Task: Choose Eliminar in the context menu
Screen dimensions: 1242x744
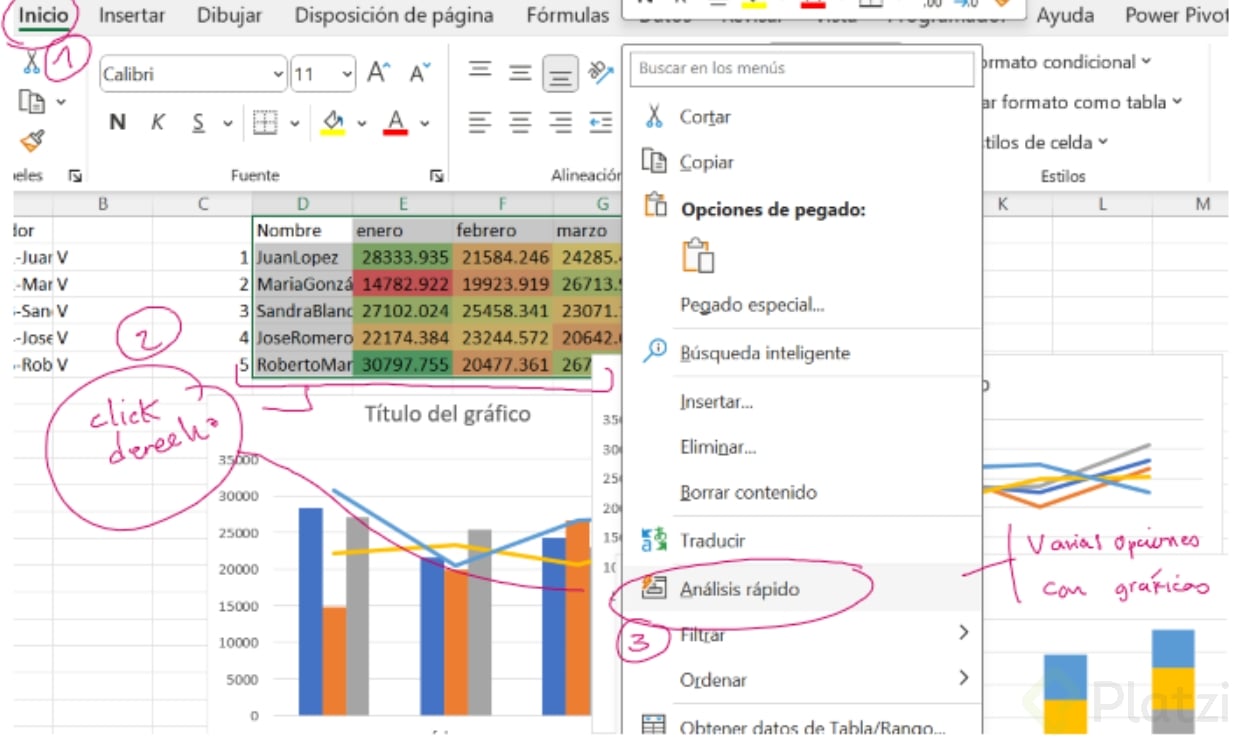Action: tap(801, 447)
